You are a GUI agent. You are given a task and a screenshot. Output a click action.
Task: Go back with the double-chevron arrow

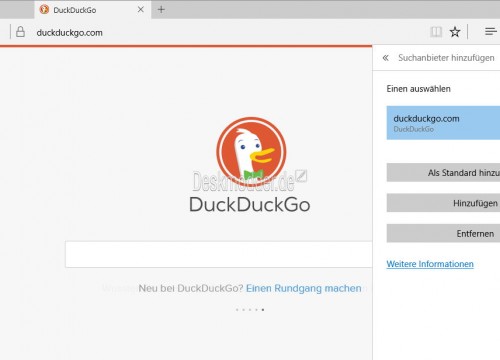point(386,58)
